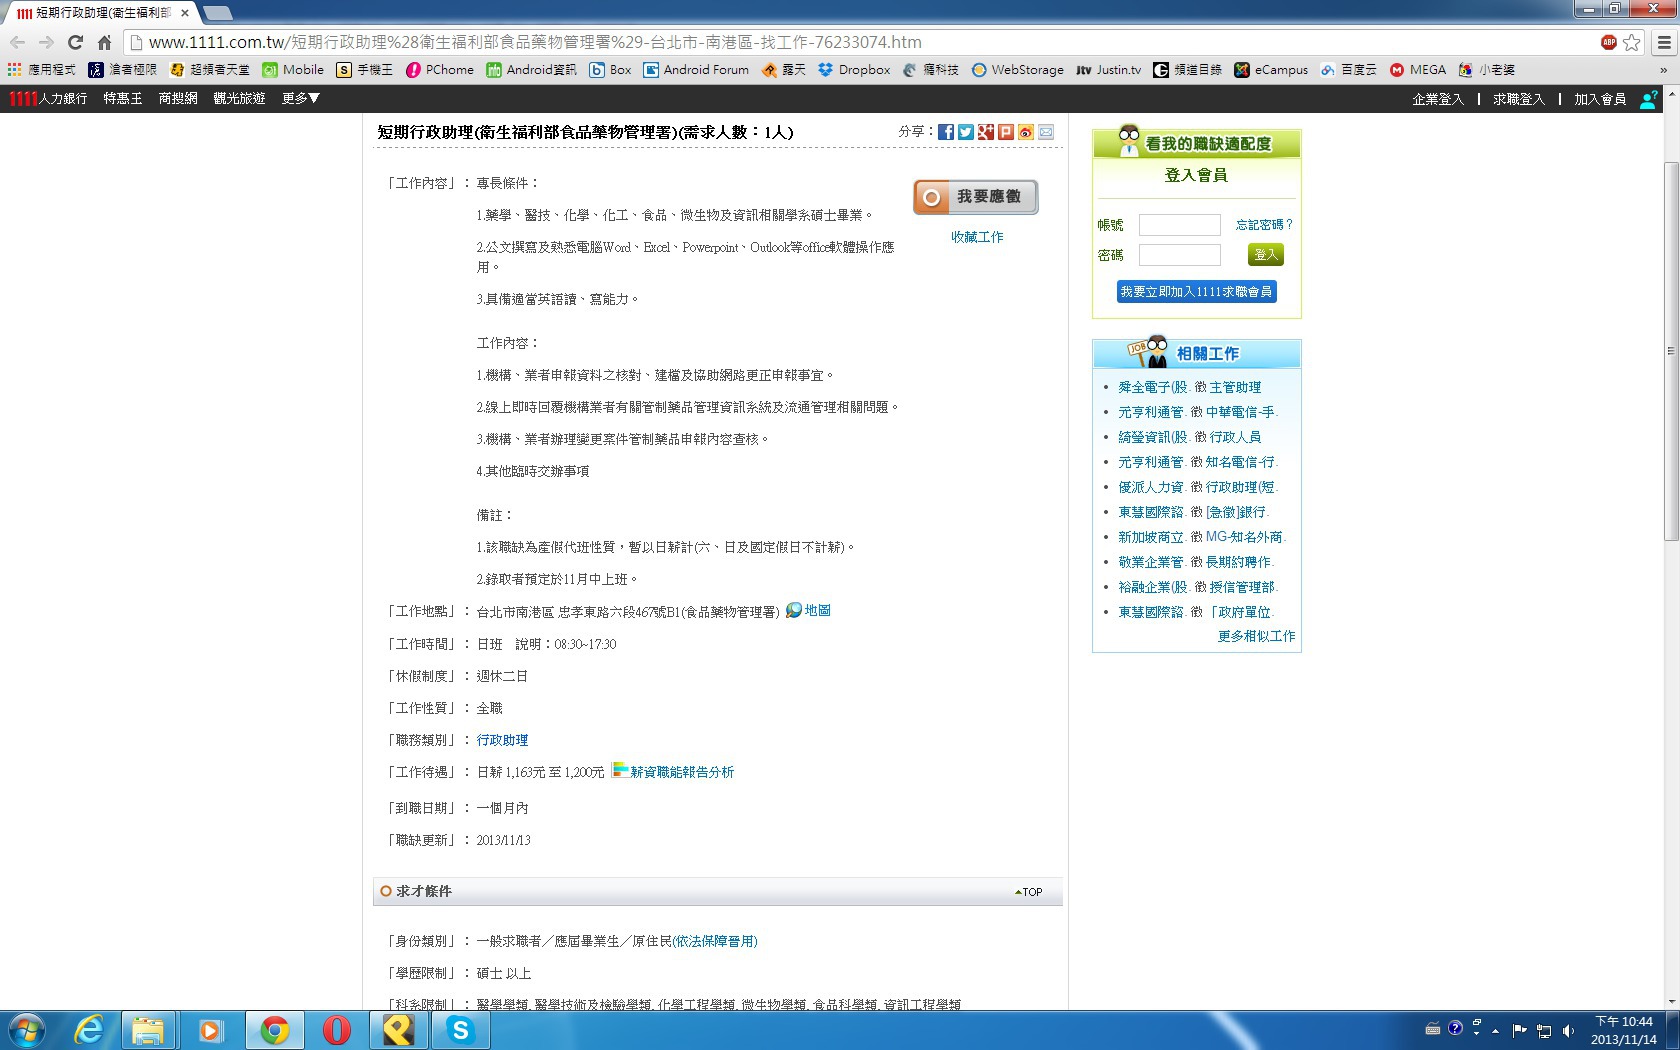Image resolution: width=1680 pixels, height=1050 pixels.
Task: Go to the browser home page
Action: coord(104,42)
